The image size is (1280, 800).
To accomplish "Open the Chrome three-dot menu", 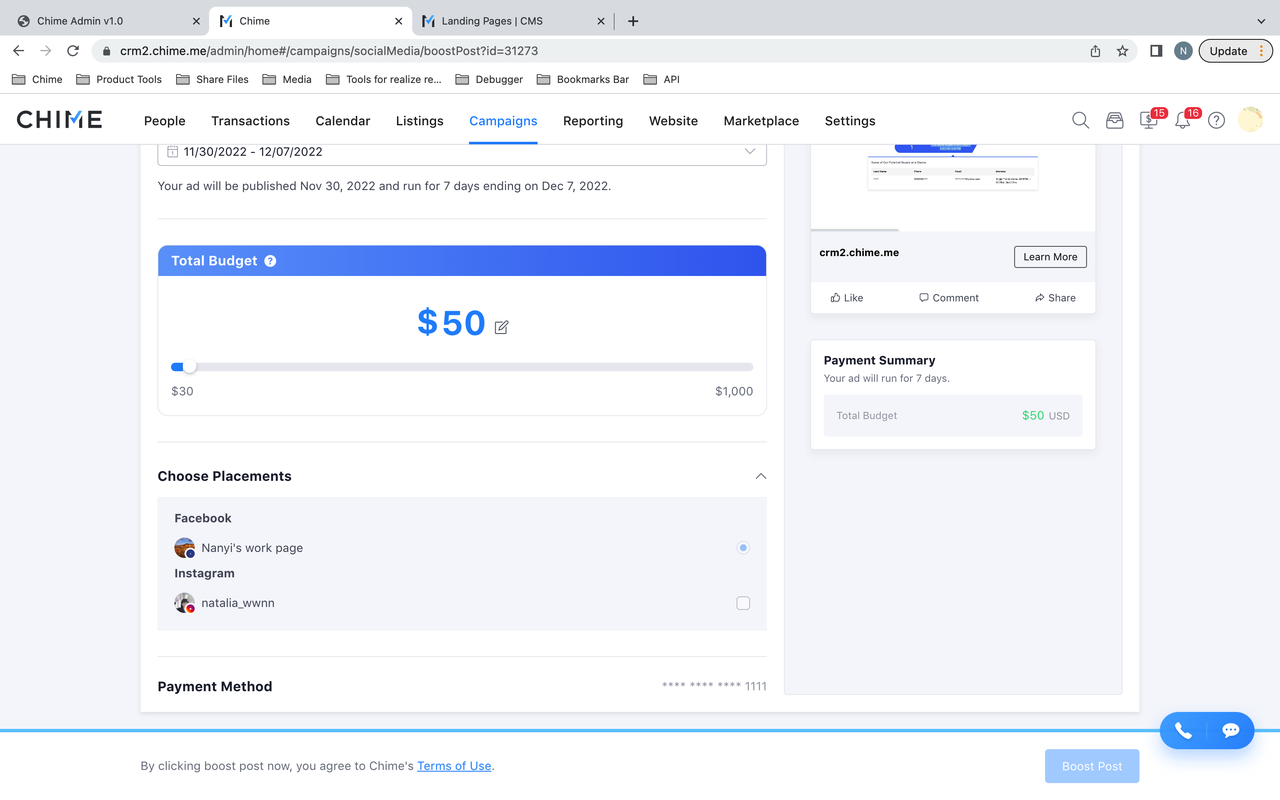I will click(x=1262, y=51).
